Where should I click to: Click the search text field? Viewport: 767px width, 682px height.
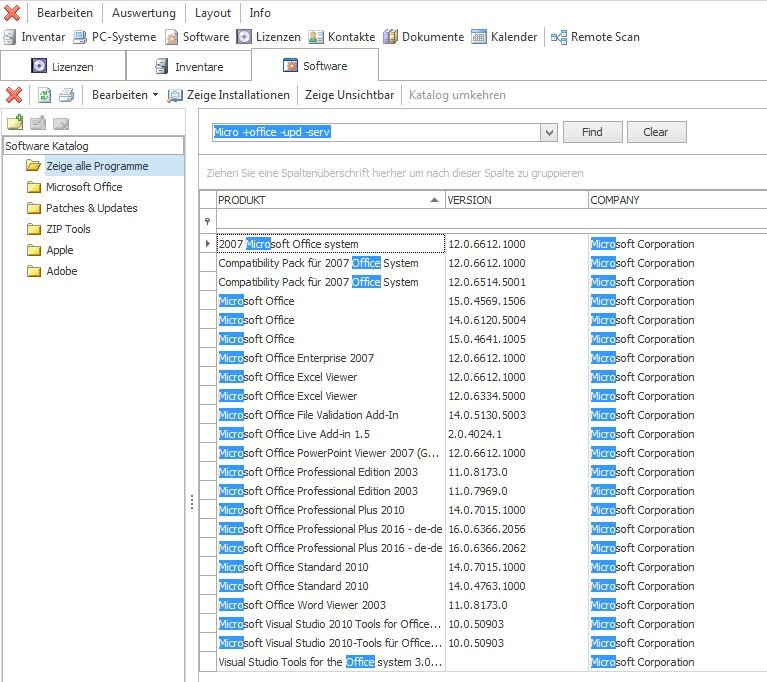point(377,132)
